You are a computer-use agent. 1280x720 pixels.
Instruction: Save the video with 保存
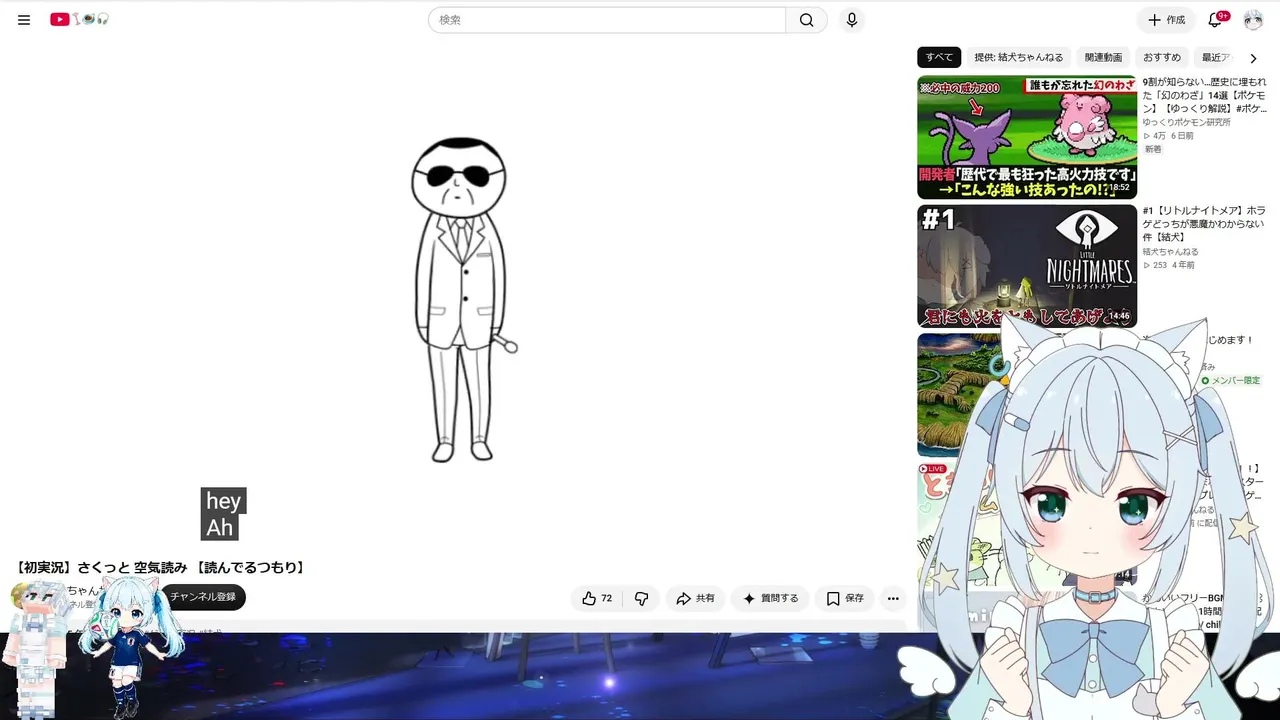coord(845,598)
